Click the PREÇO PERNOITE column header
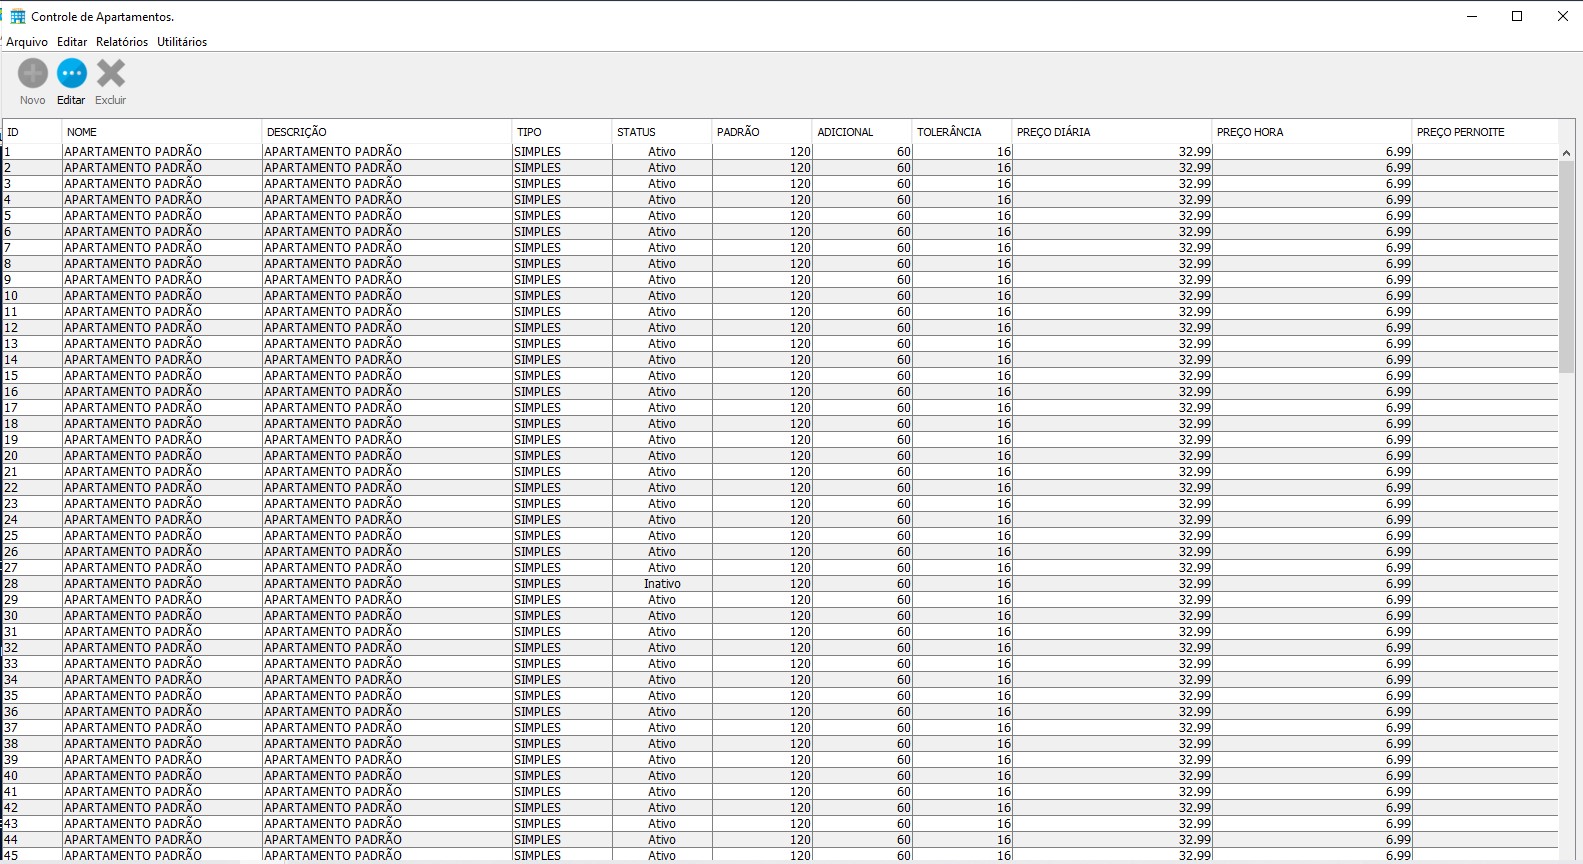 click(1484, 132)
